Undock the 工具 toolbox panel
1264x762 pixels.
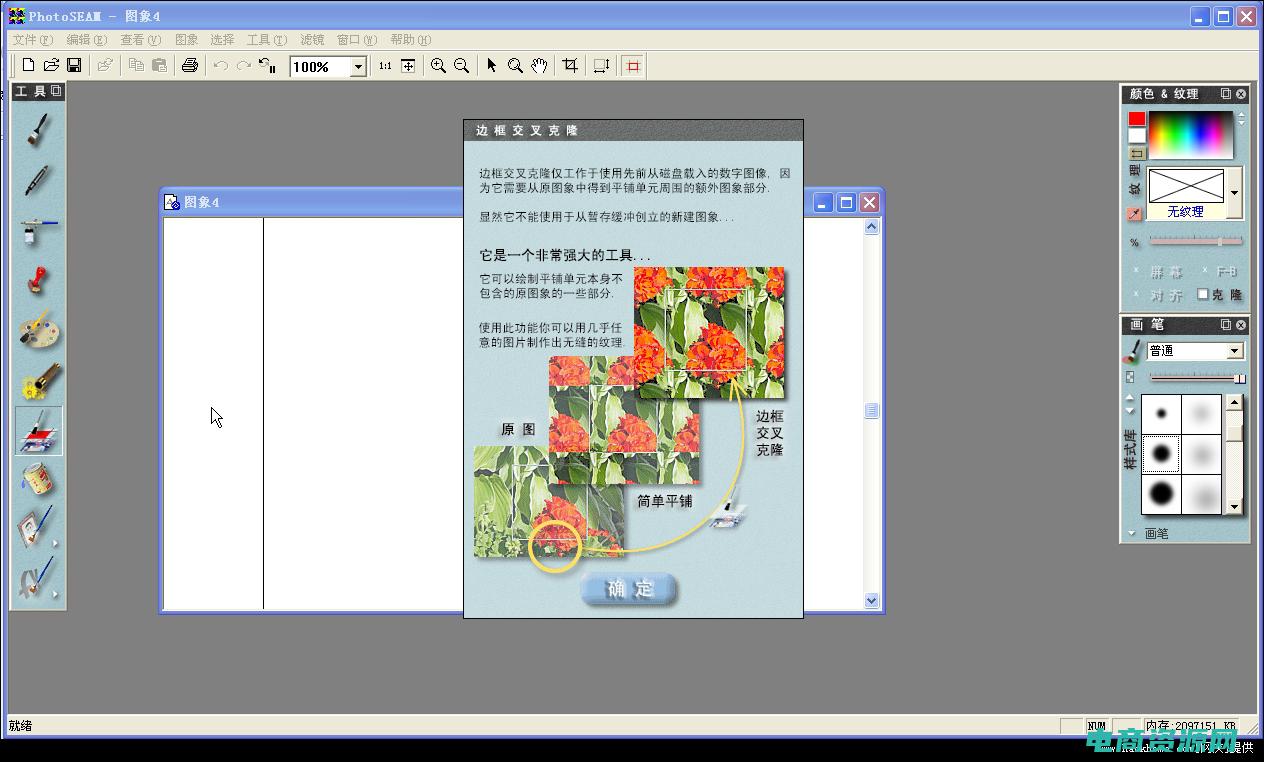pyautogui.click(x=56, y=91)
